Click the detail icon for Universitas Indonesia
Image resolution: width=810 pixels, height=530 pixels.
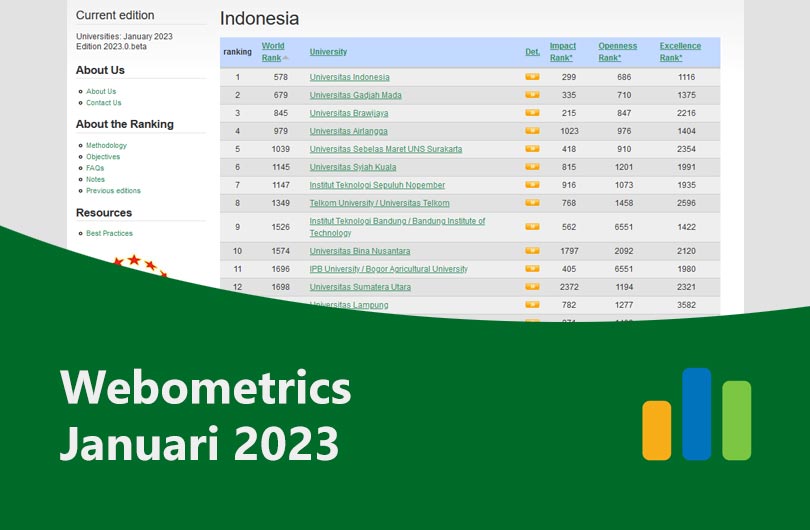(532, 77)
